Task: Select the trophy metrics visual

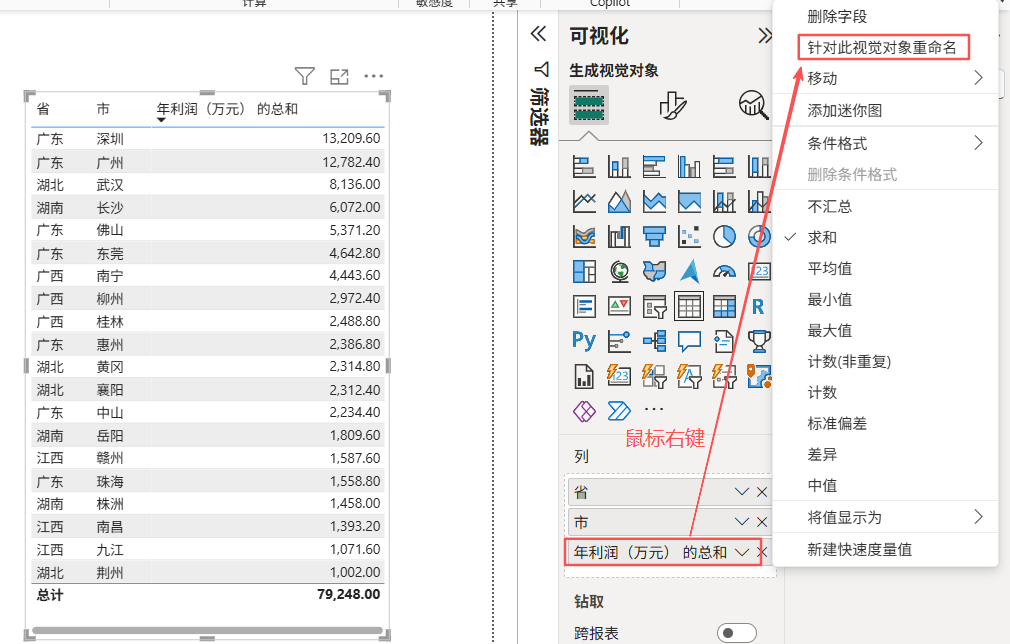Action: (x=758, y=341)
